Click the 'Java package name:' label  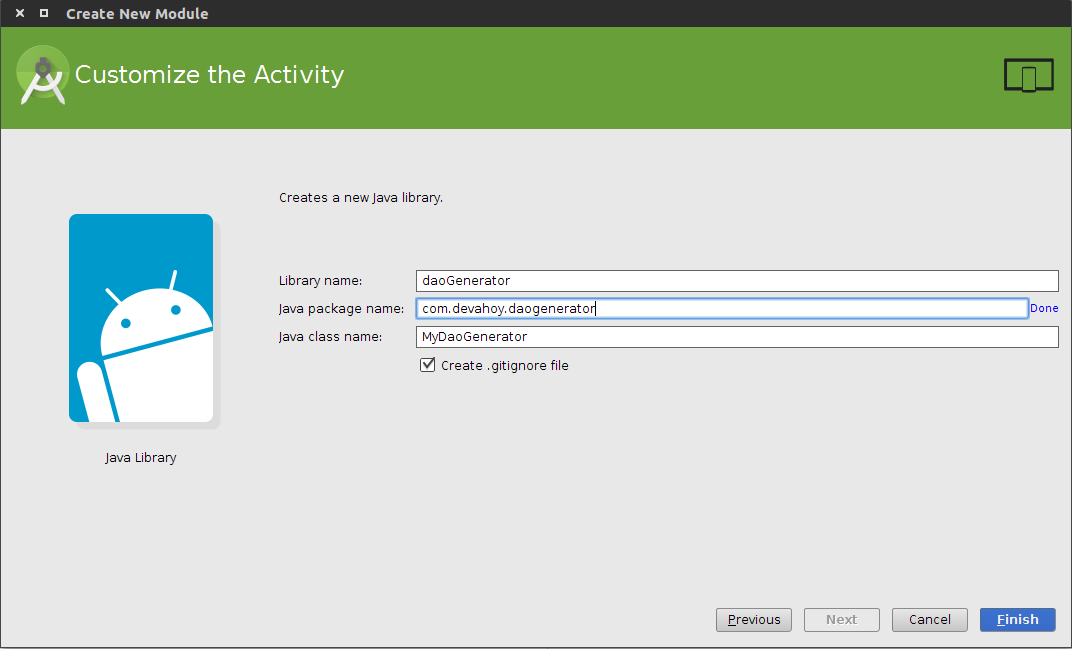(341, 308)
